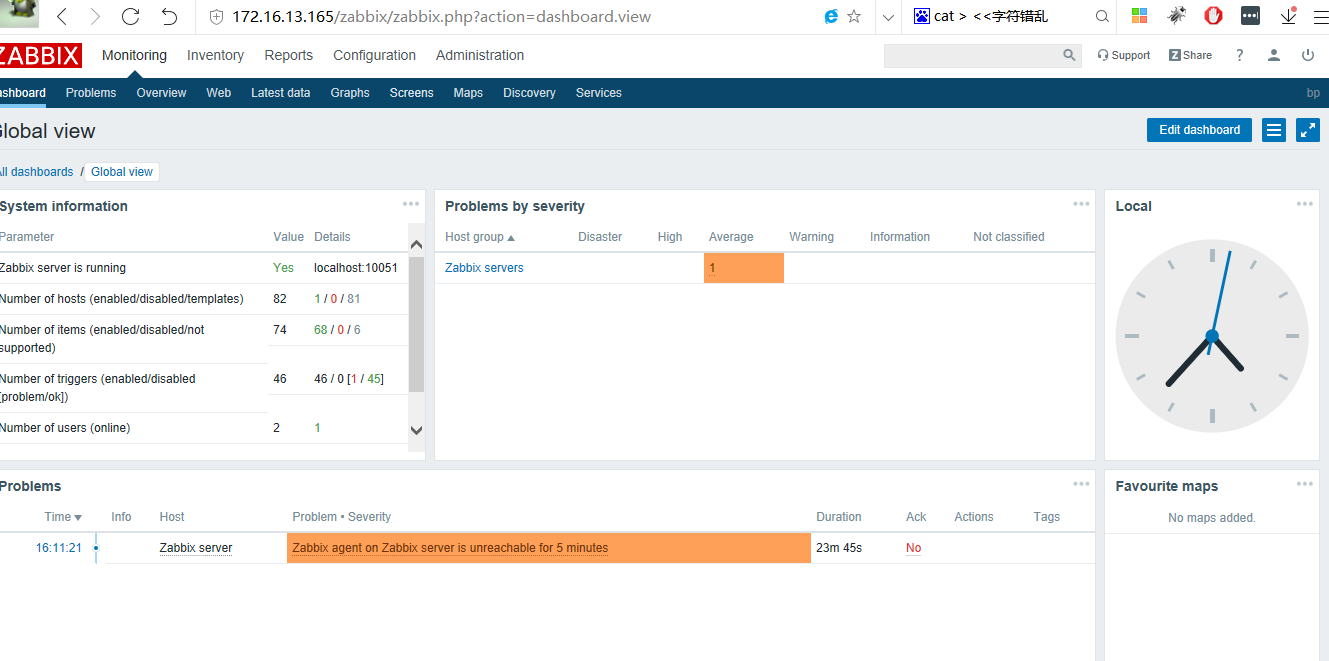
Task: Go back with the browser back arrow
Action: (x=62, y=16)
